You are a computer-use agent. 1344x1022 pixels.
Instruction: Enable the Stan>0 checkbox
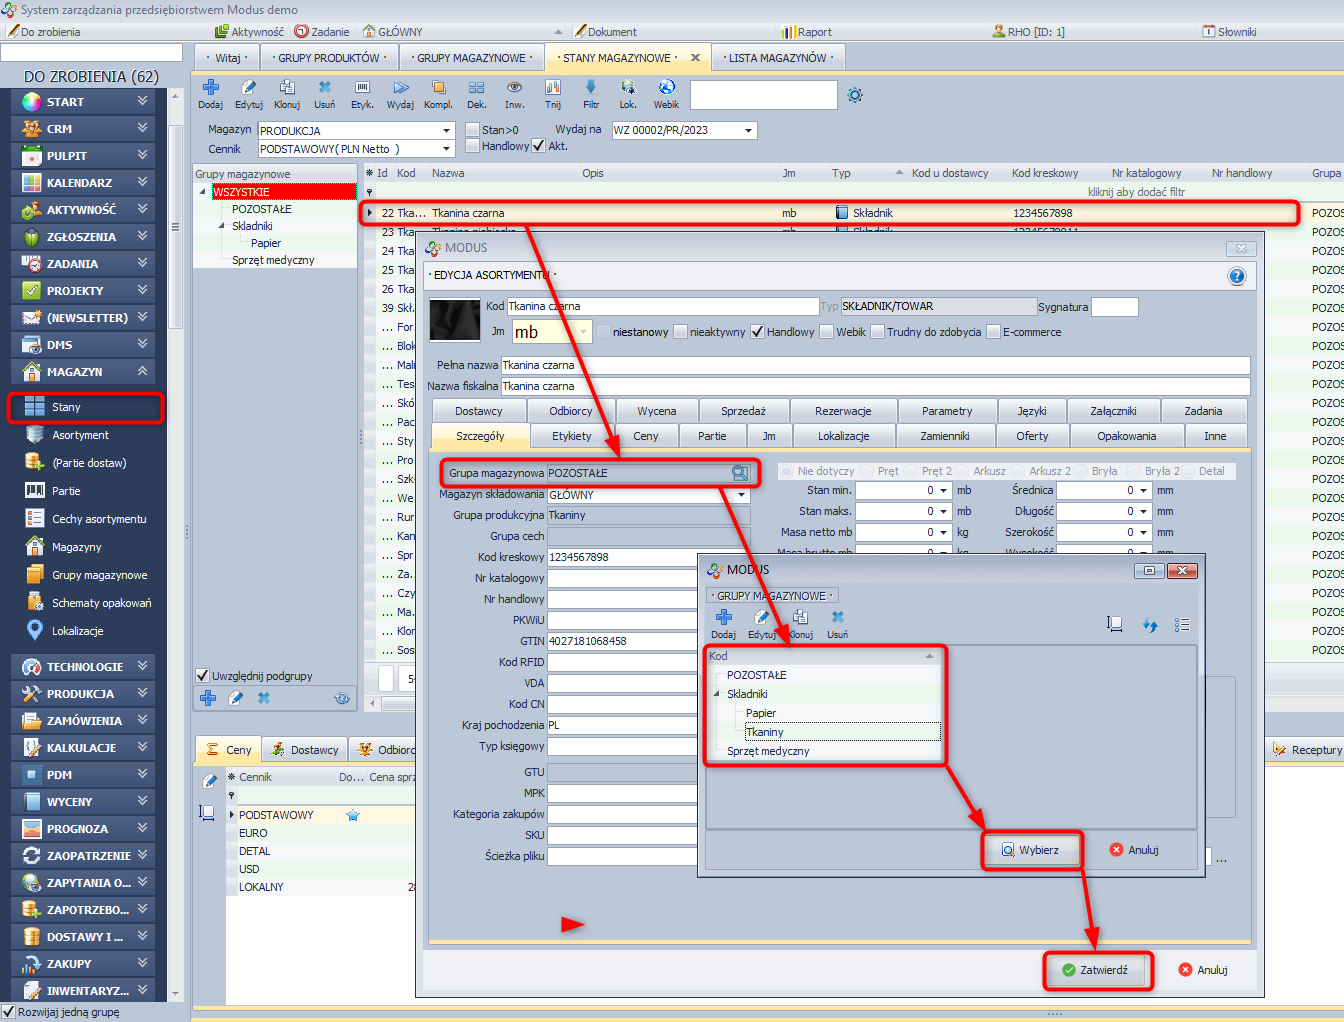coord(474,130)
